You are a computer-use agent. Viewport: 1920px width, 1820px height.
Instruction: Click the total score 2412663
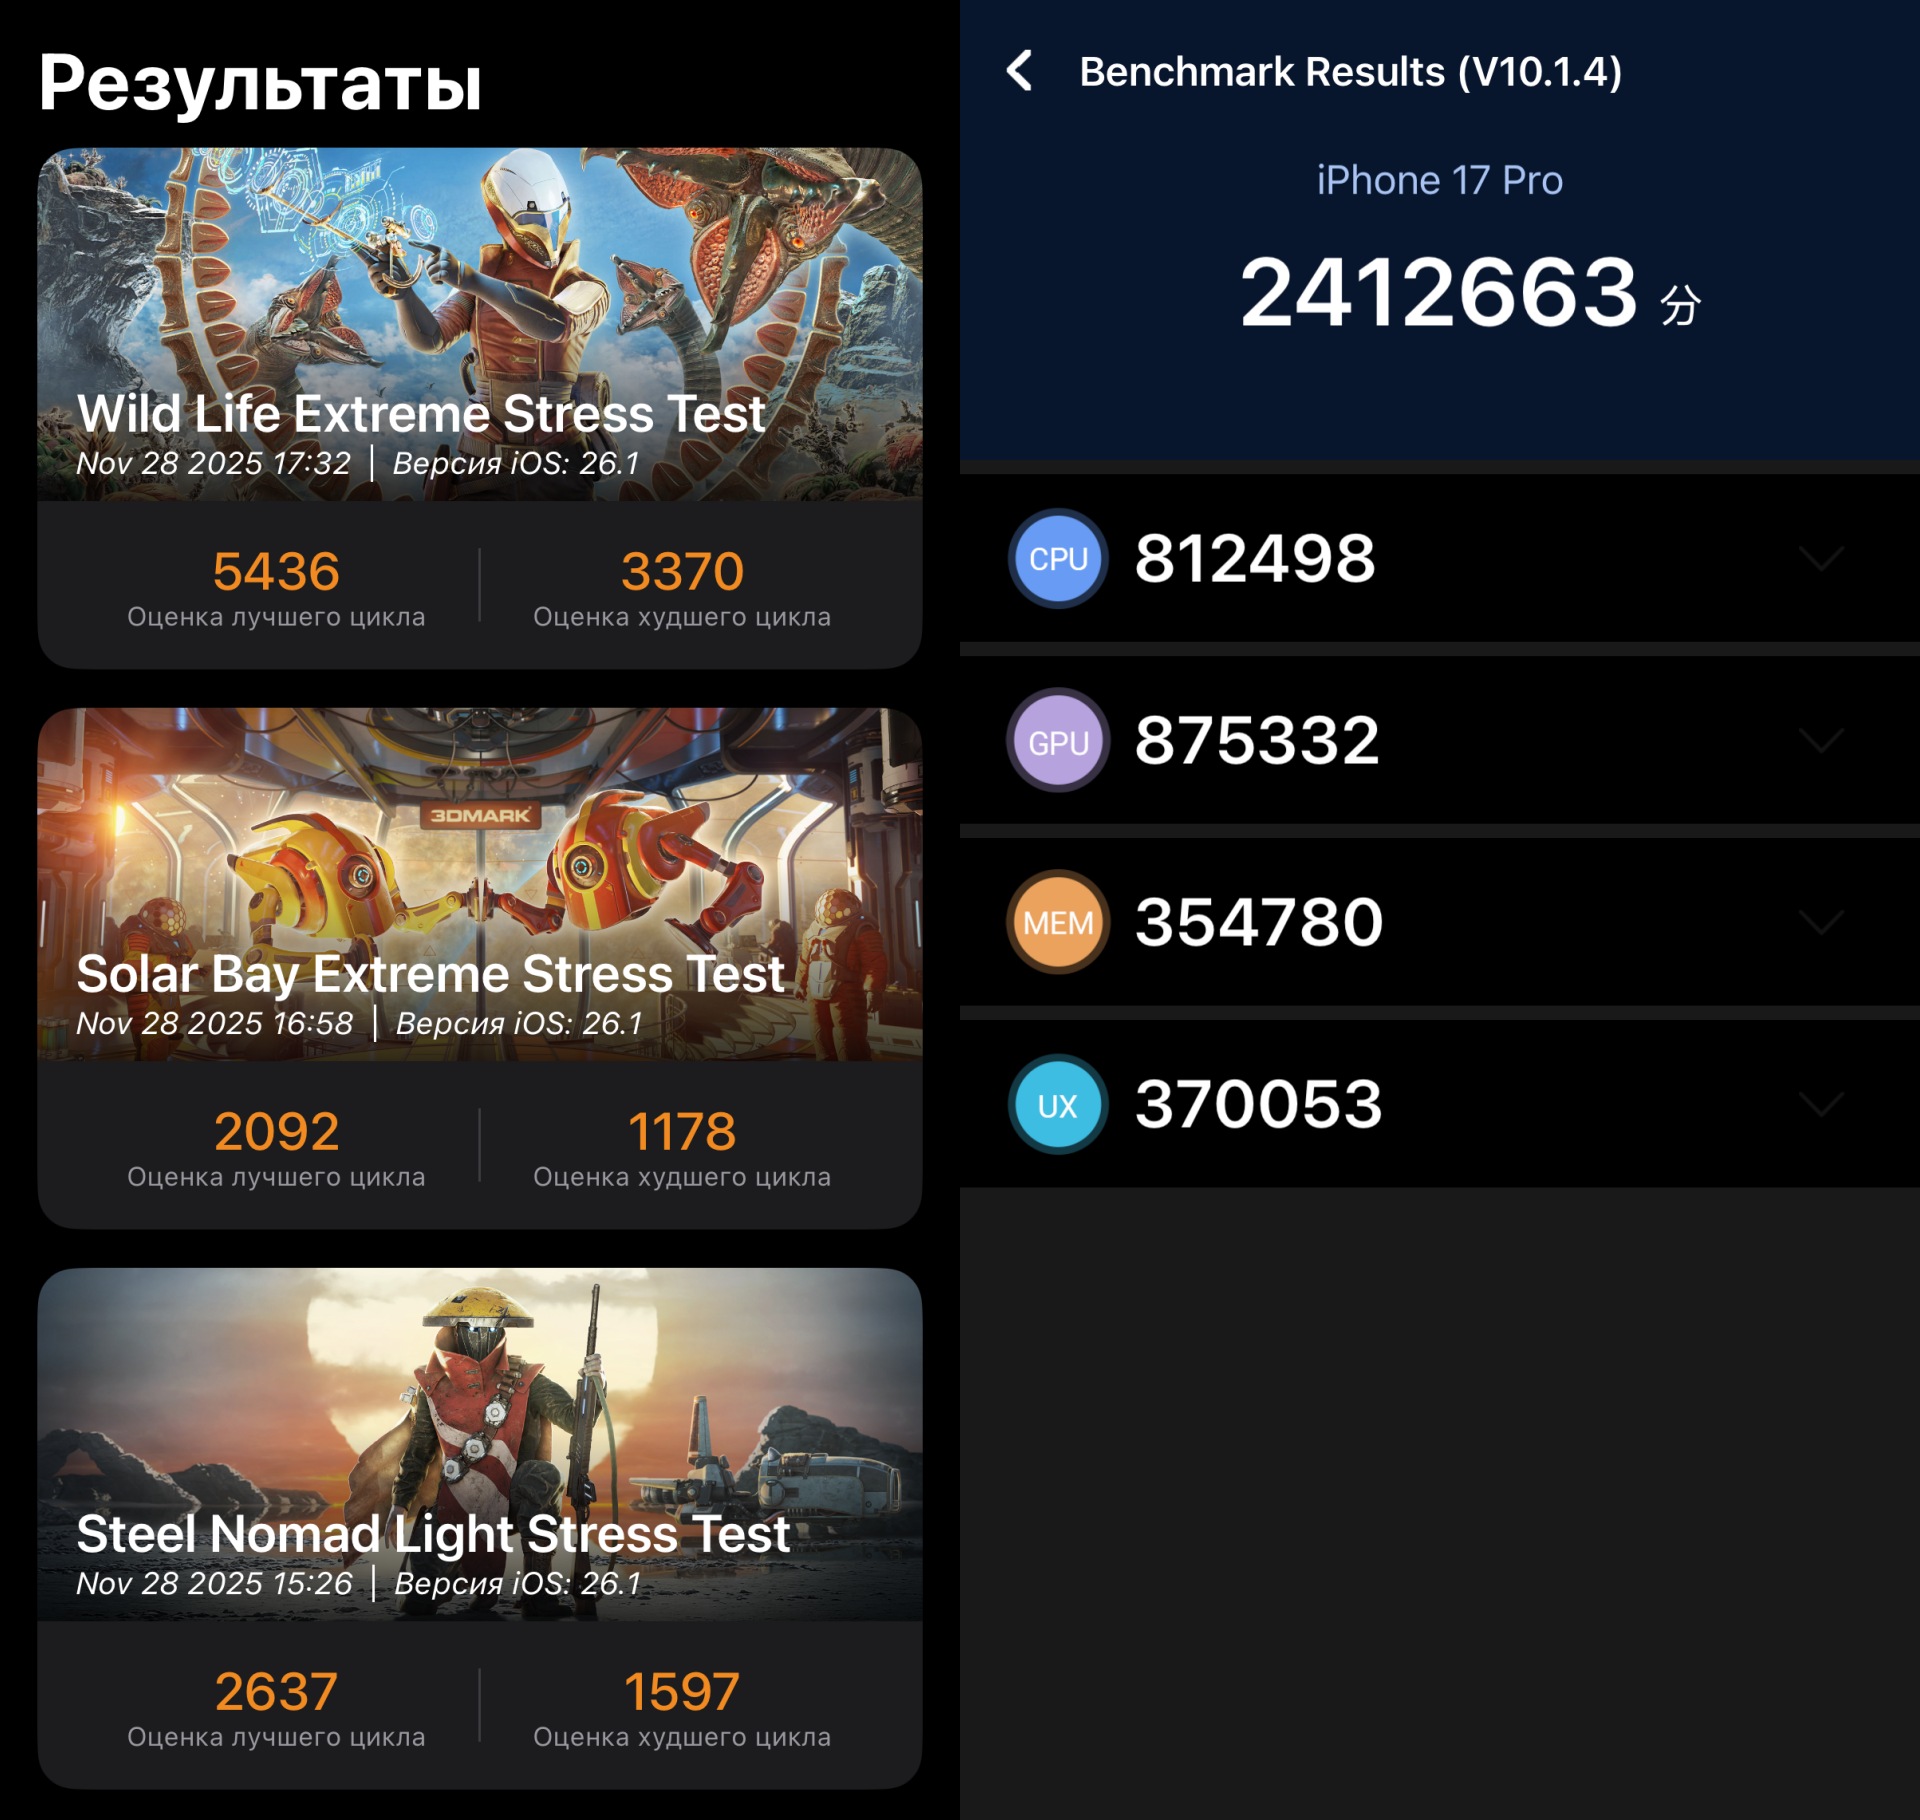1438,293
